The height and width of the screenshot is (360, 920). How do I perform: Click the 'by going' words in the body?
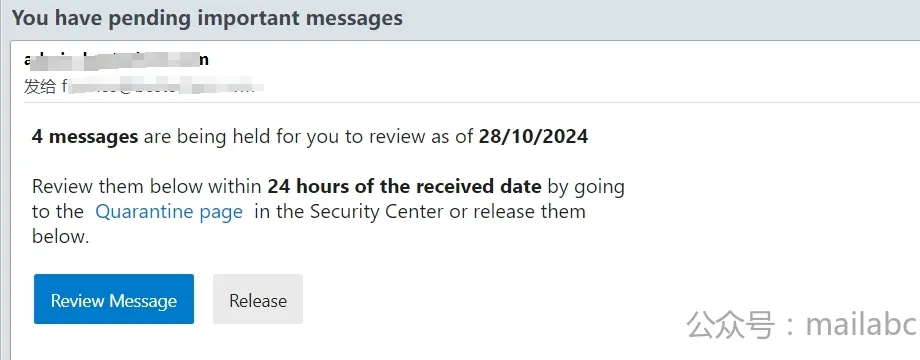click(x=586, y=186)
